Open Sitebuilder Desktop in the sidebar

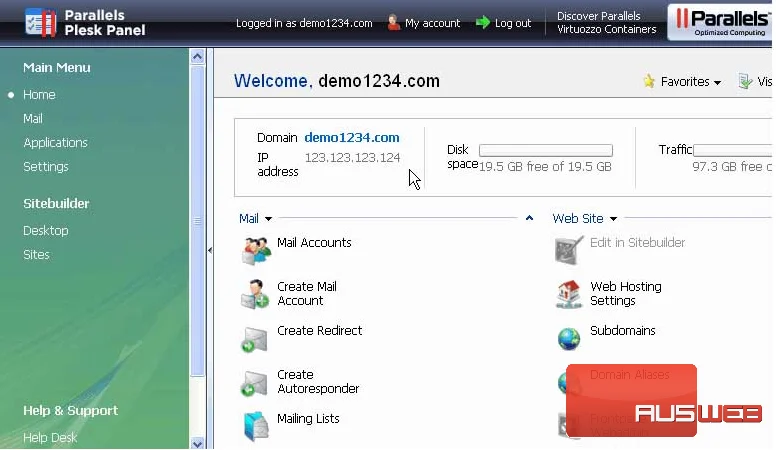pyautogui.click(x=46, y=231)
